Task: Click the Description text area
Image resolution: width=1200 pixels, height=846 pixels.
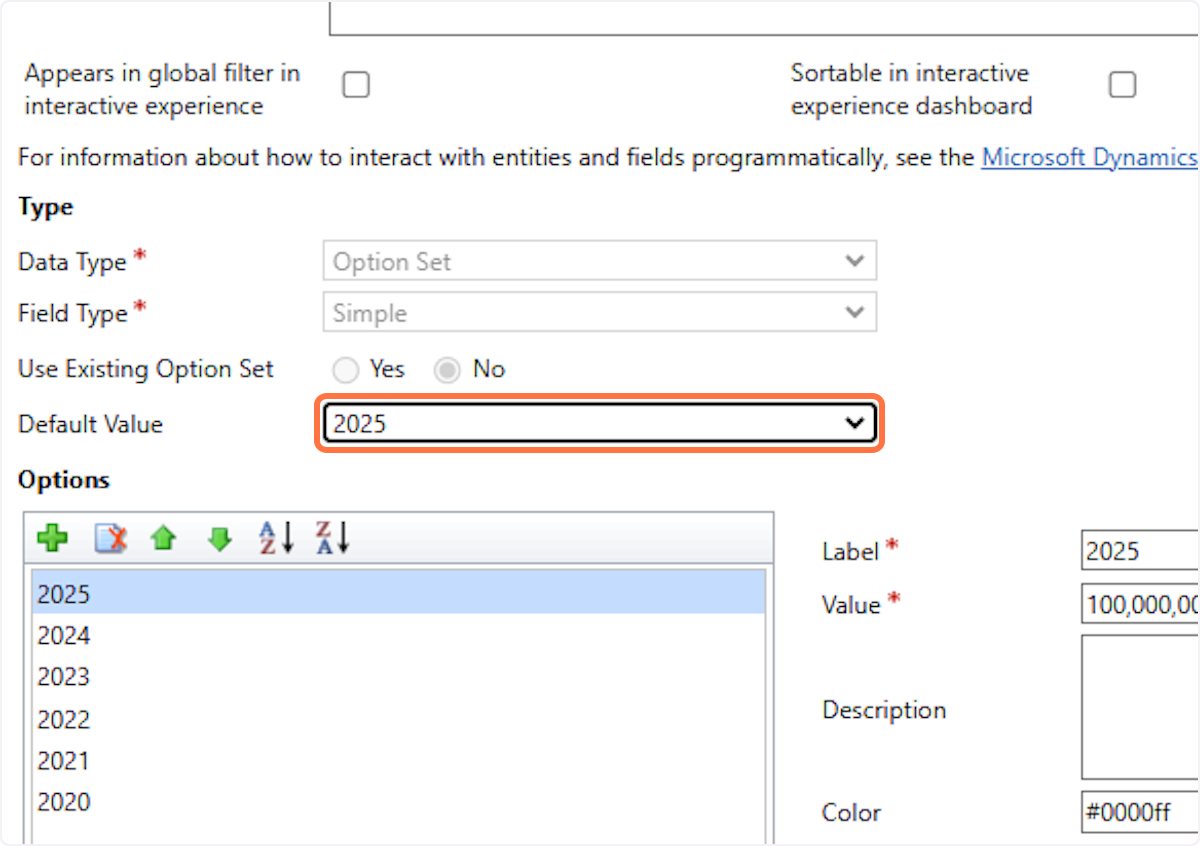Action: point(1140,707)
